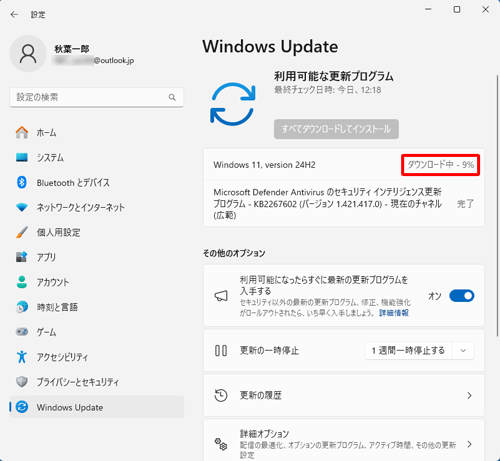Click the Windows Update page title
The width and height of the screenshot is (500, 461).
270,47
